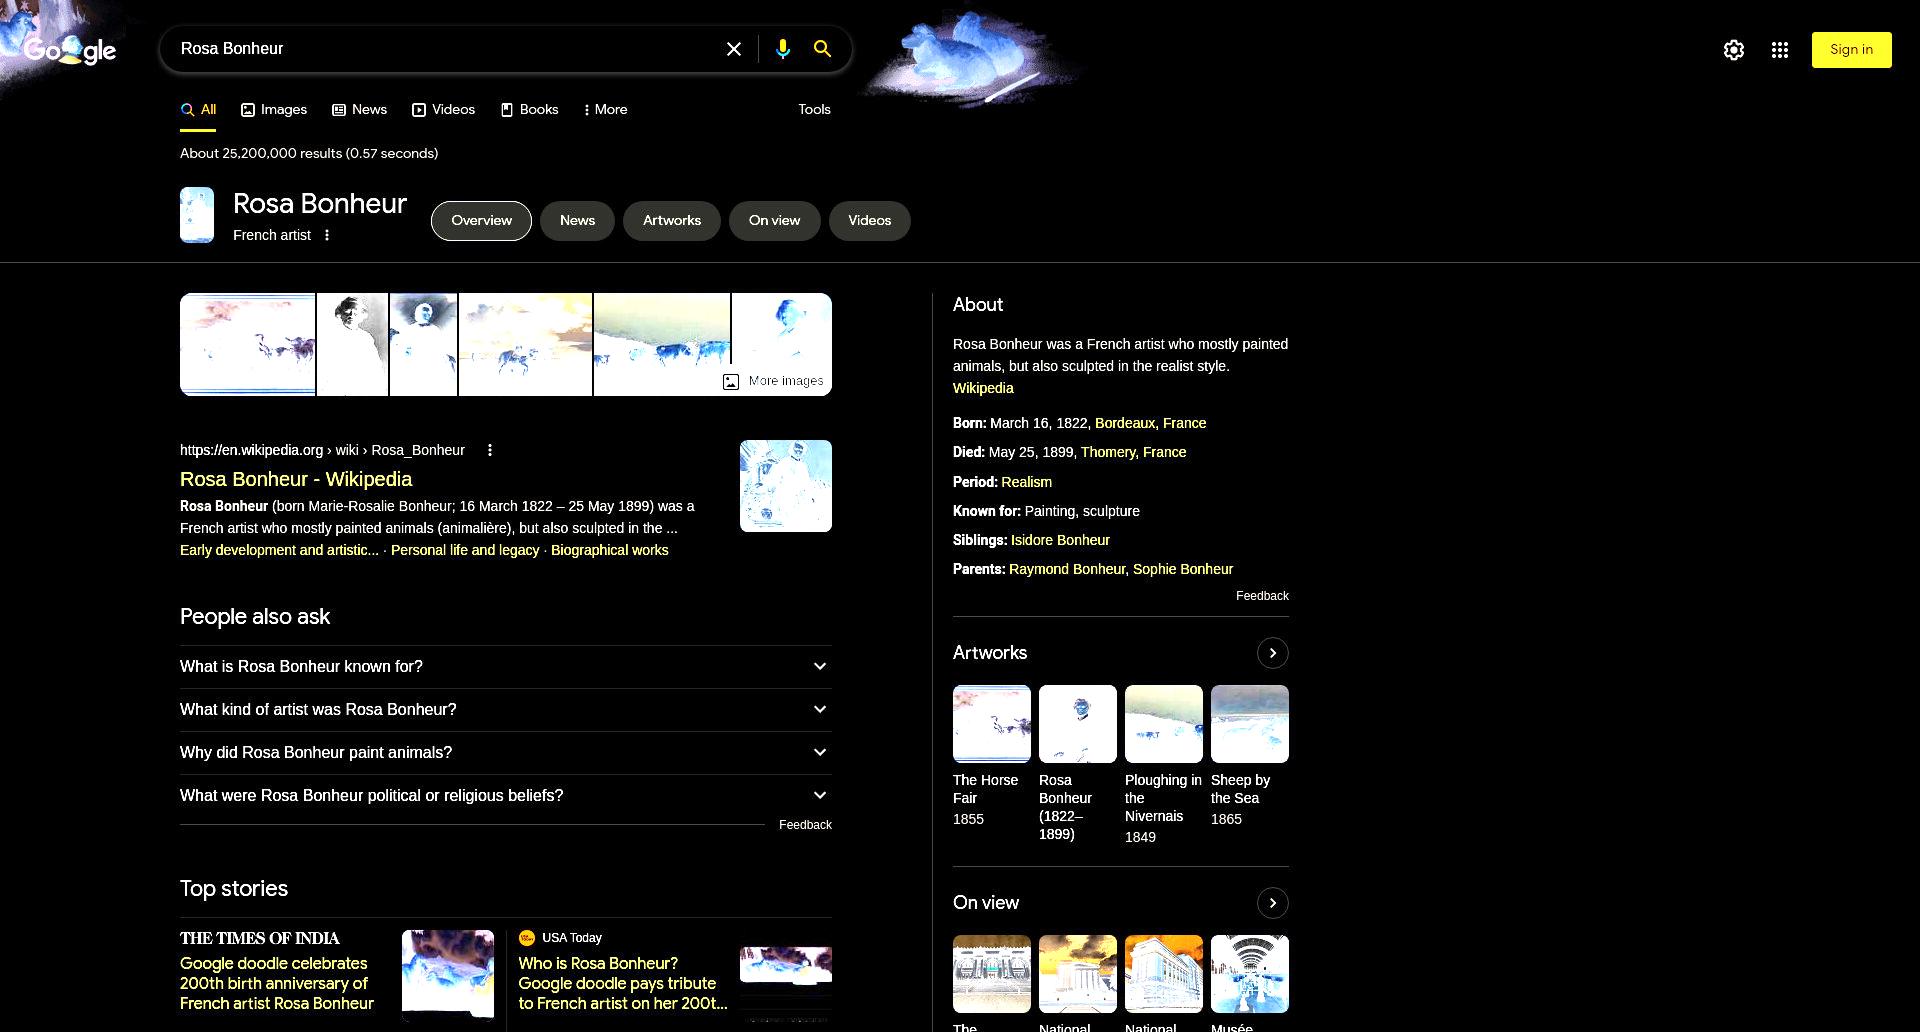This screenshot has width=1920, height=1032.
Task: Expand question about political or religious beliefs
Action: point(505,796)
